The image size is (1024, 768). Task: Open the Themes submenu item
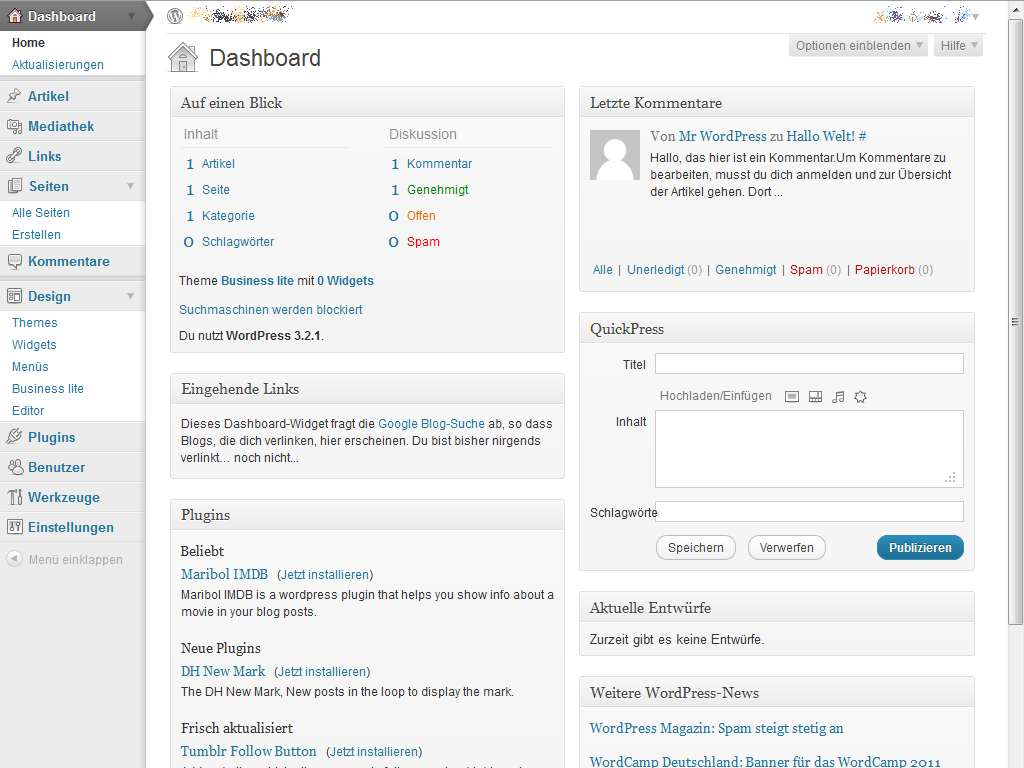point(35,323)
